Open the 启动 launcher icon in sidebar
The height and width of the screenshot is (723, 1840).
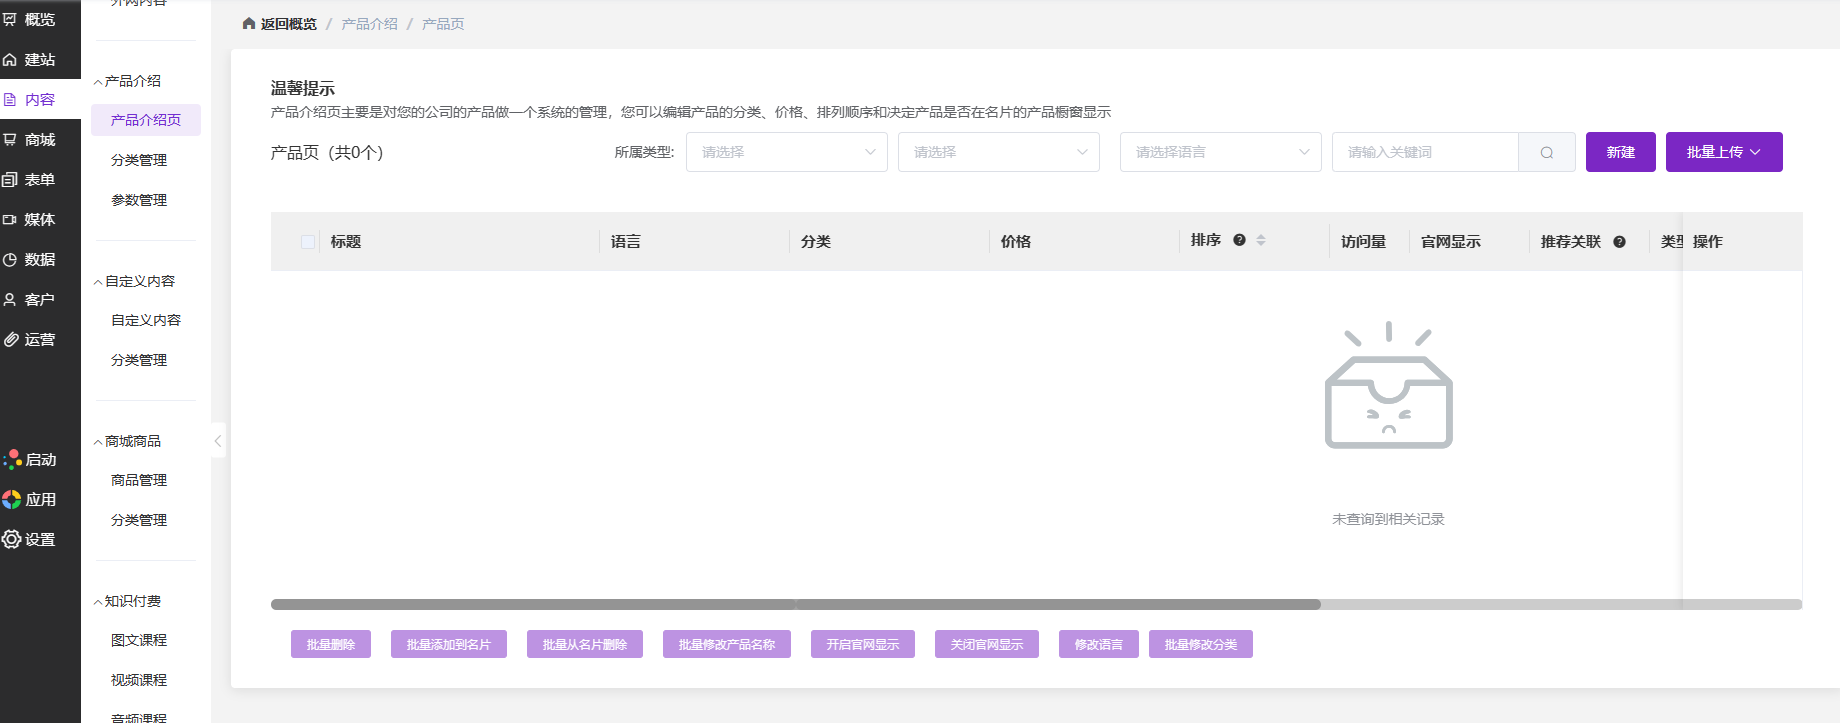[13, 459]
